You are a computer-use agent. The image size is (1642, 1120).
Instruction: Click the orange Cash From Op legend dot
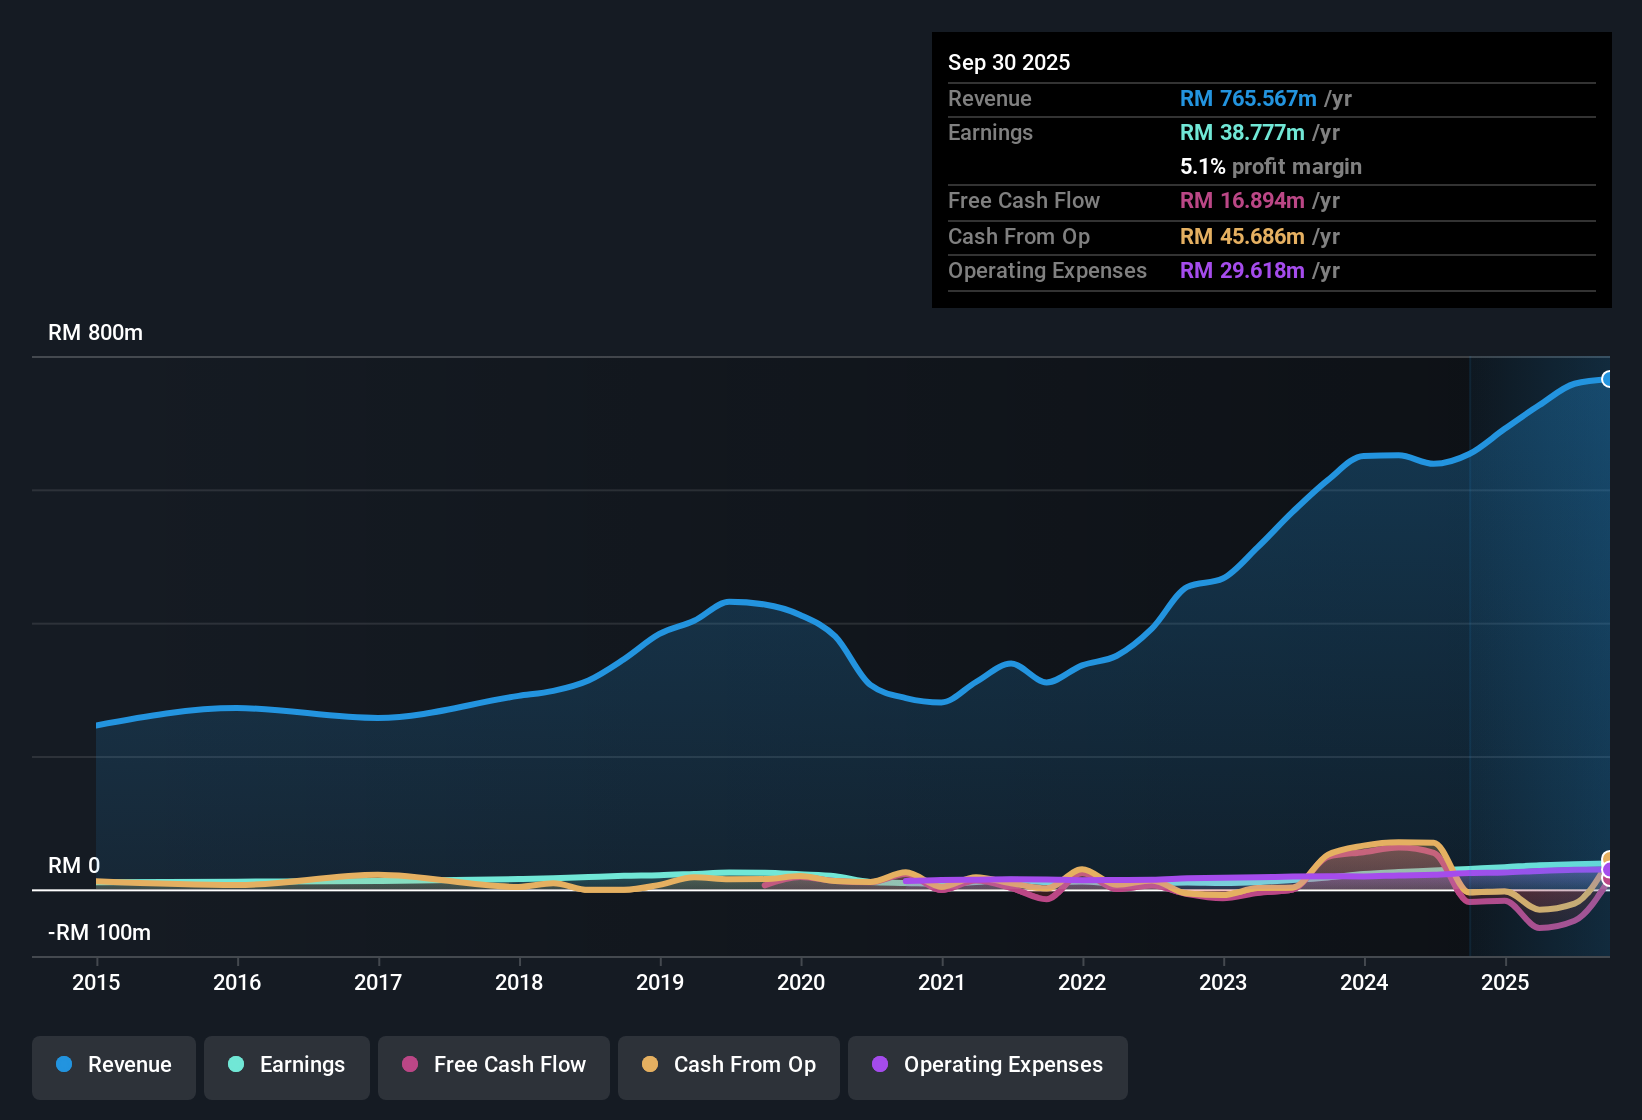pyautogui.click(x=650, y=1065)
